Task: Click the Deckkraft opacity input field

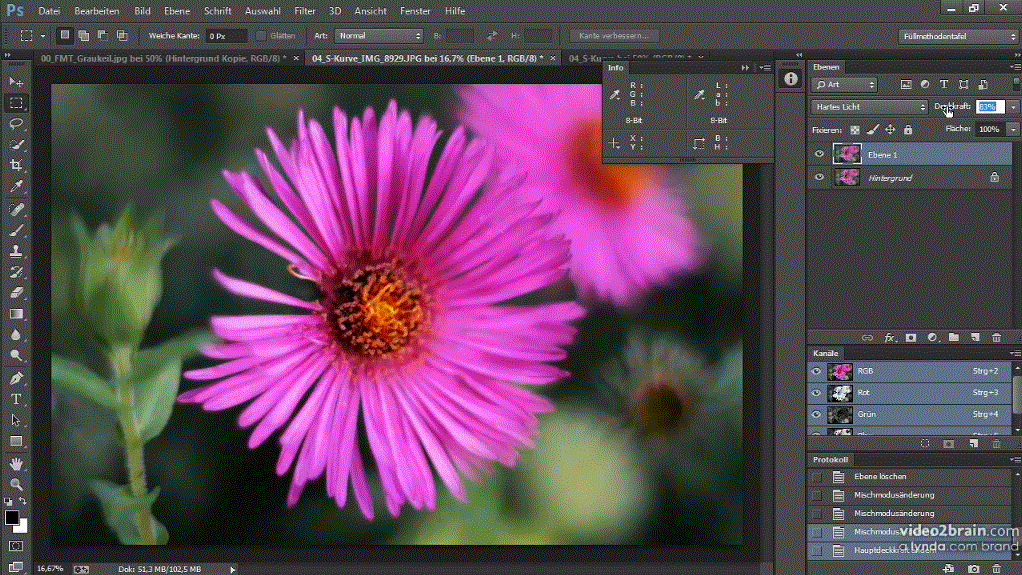Action: (990, 107)
